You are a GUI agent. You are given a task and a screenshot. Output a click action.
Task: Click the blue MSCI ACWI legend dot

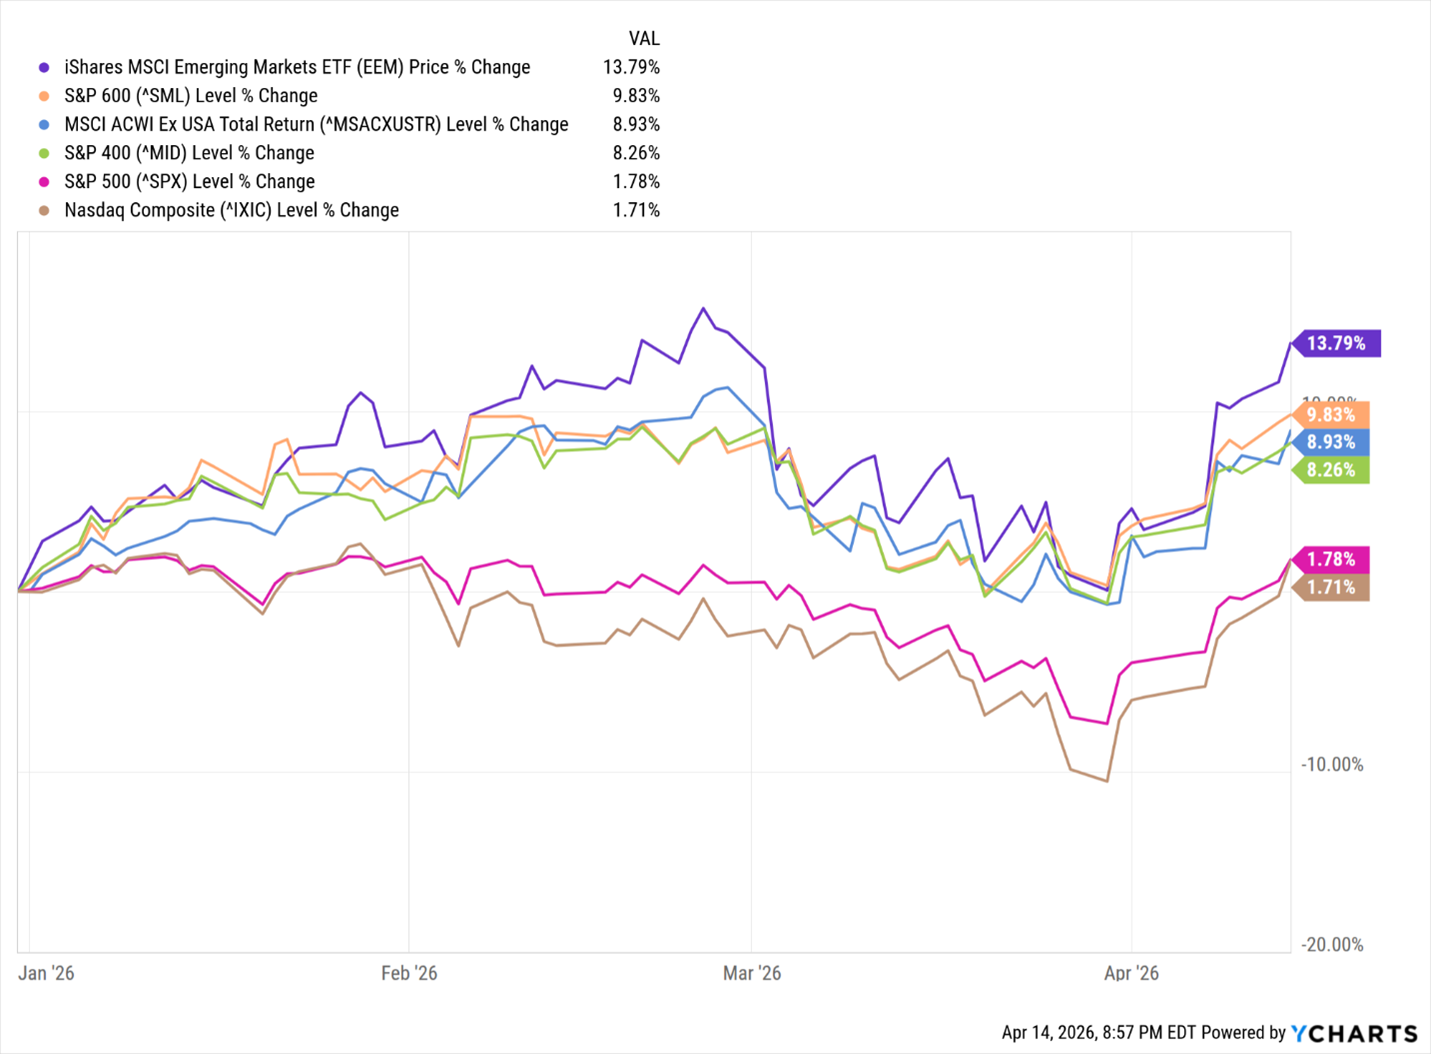tap(44, 125)
